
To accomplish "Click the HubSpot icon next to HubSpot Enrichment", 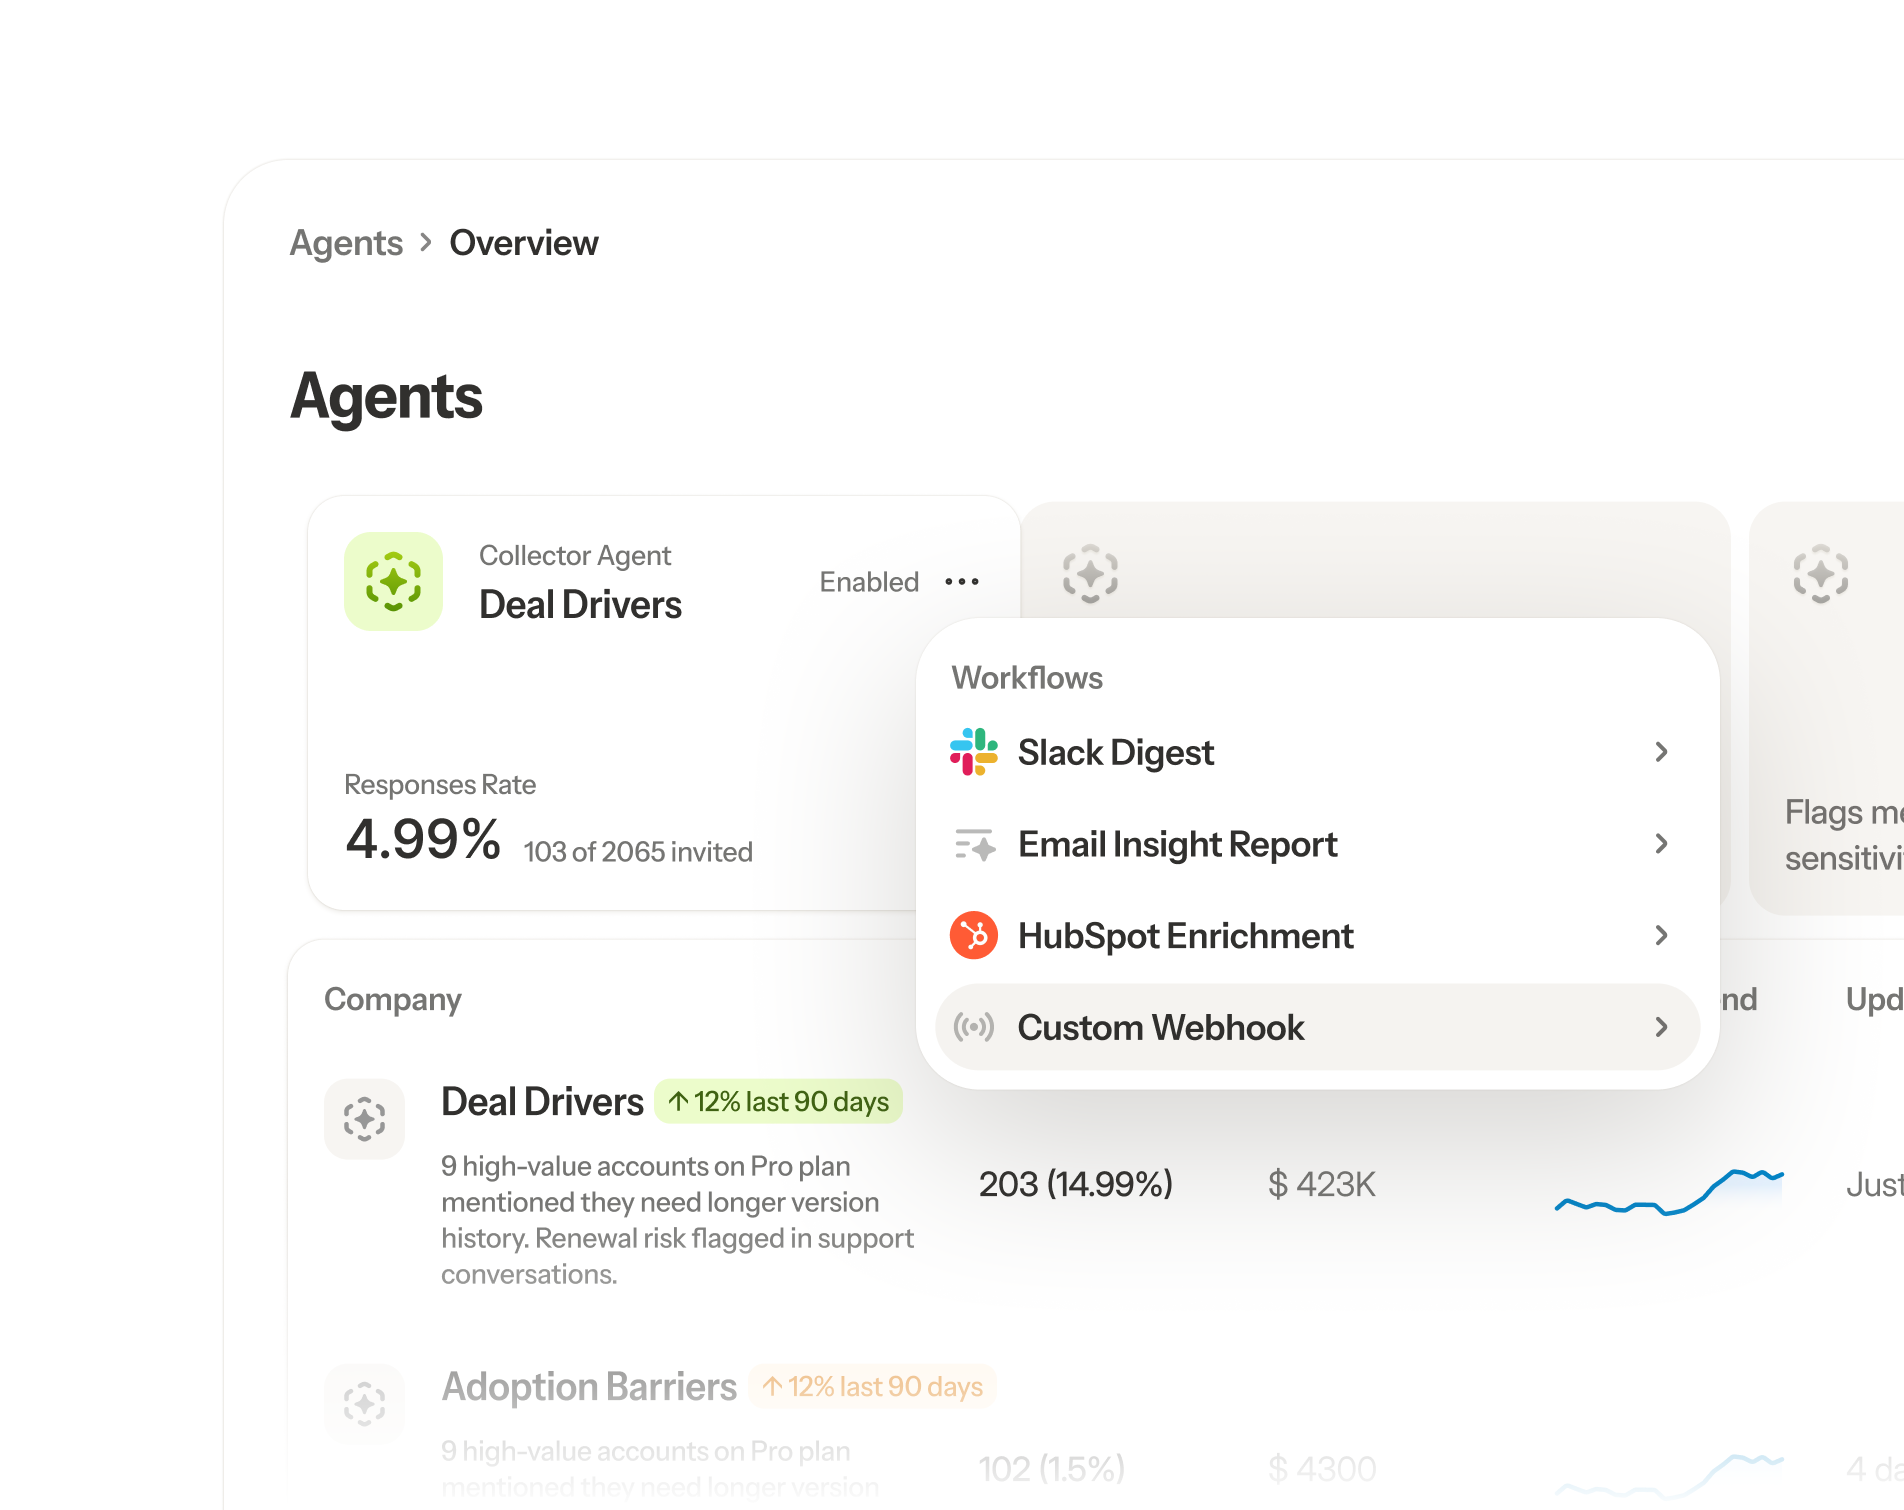I will pos(971,935).
